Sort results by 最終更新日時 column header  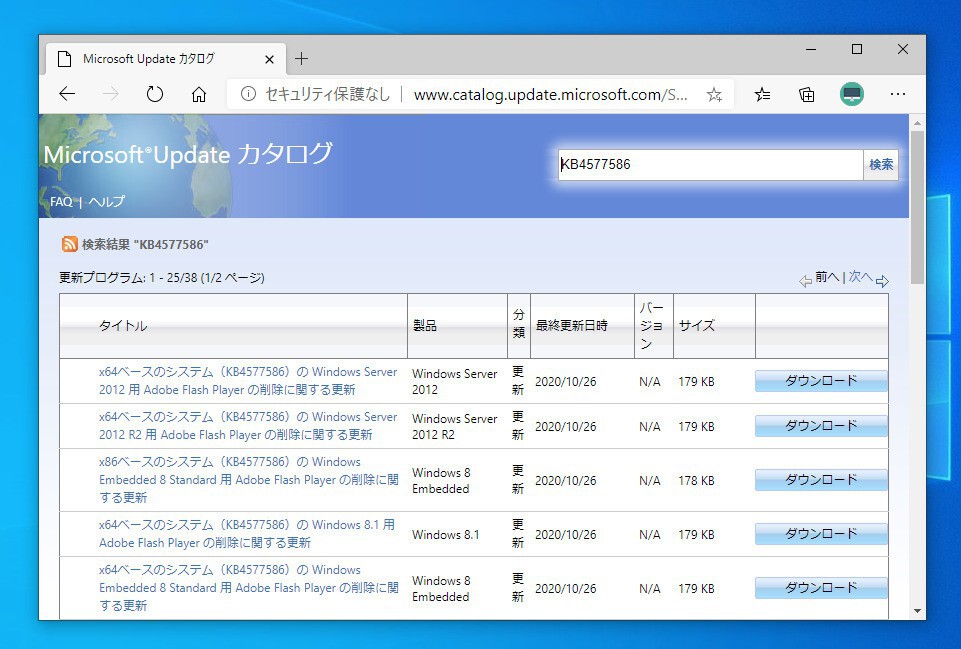(571, 326)
